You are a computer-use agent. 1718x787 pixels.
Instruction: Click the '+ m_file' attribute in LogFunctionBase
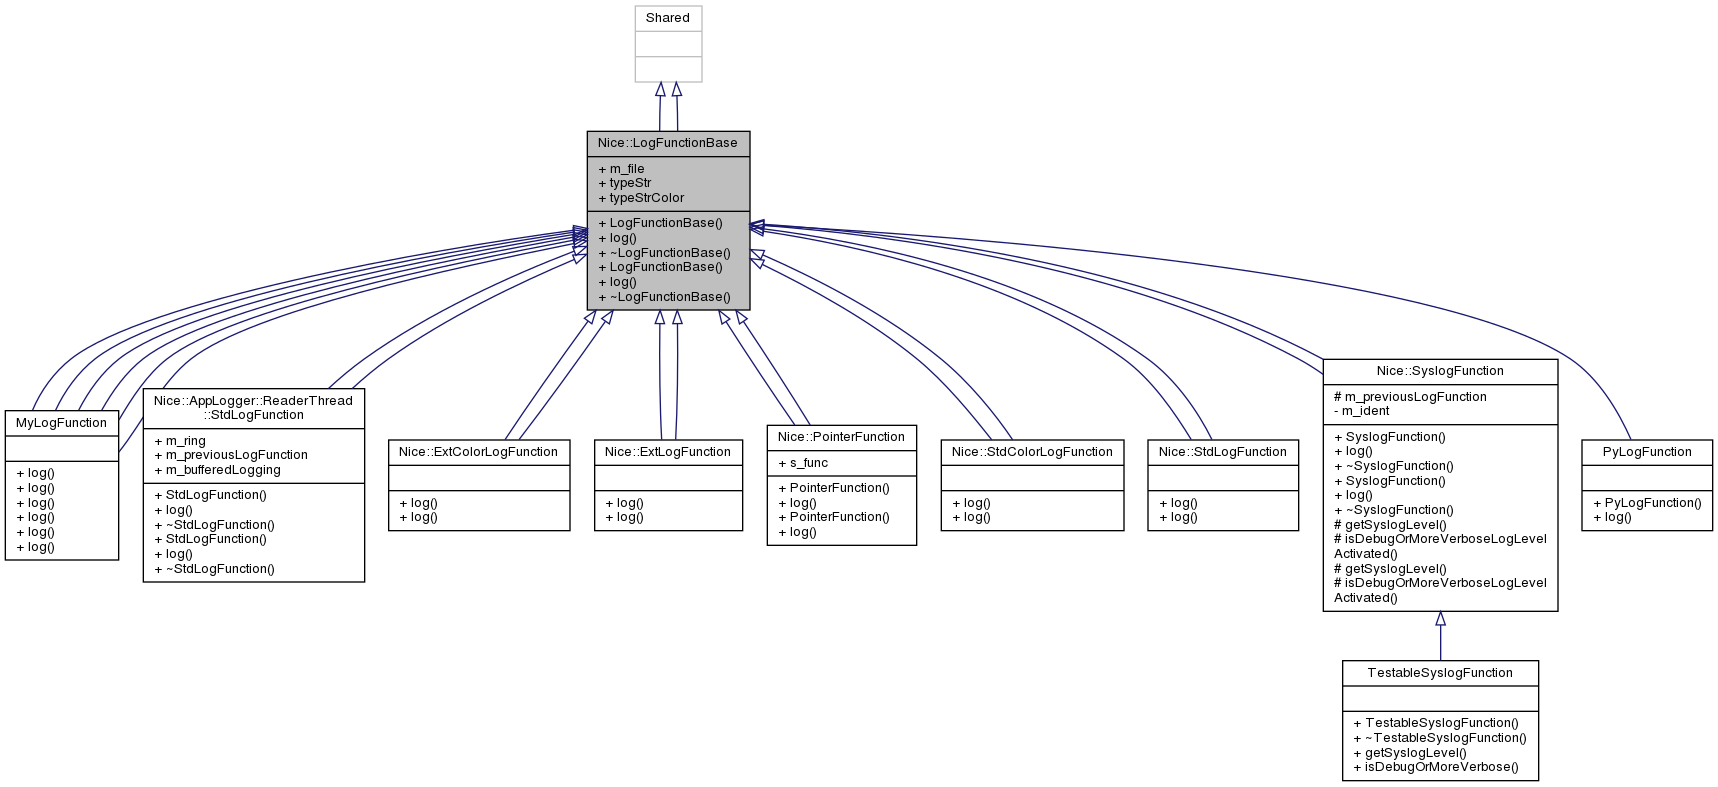pyautogui.click(x=622, y=169)
